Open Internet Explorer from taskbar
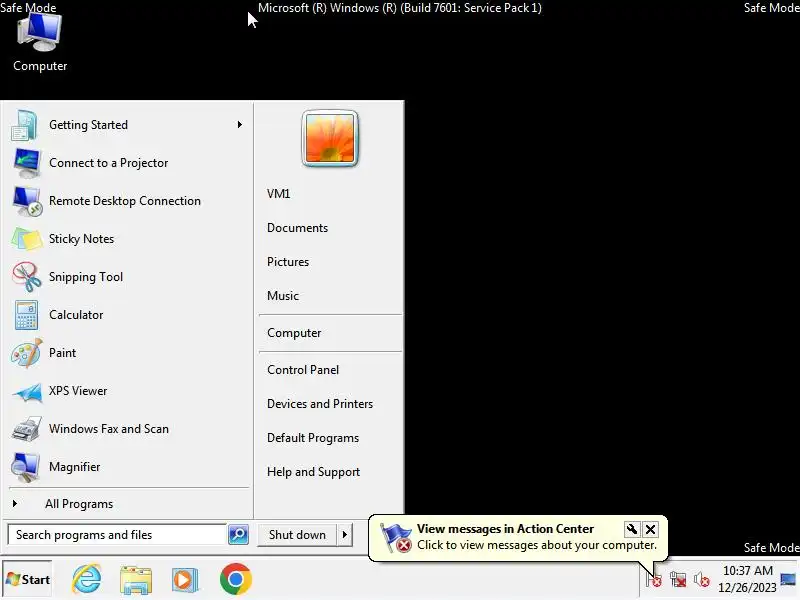This screenshot has height=600, width=800. (x=87, y=579)
